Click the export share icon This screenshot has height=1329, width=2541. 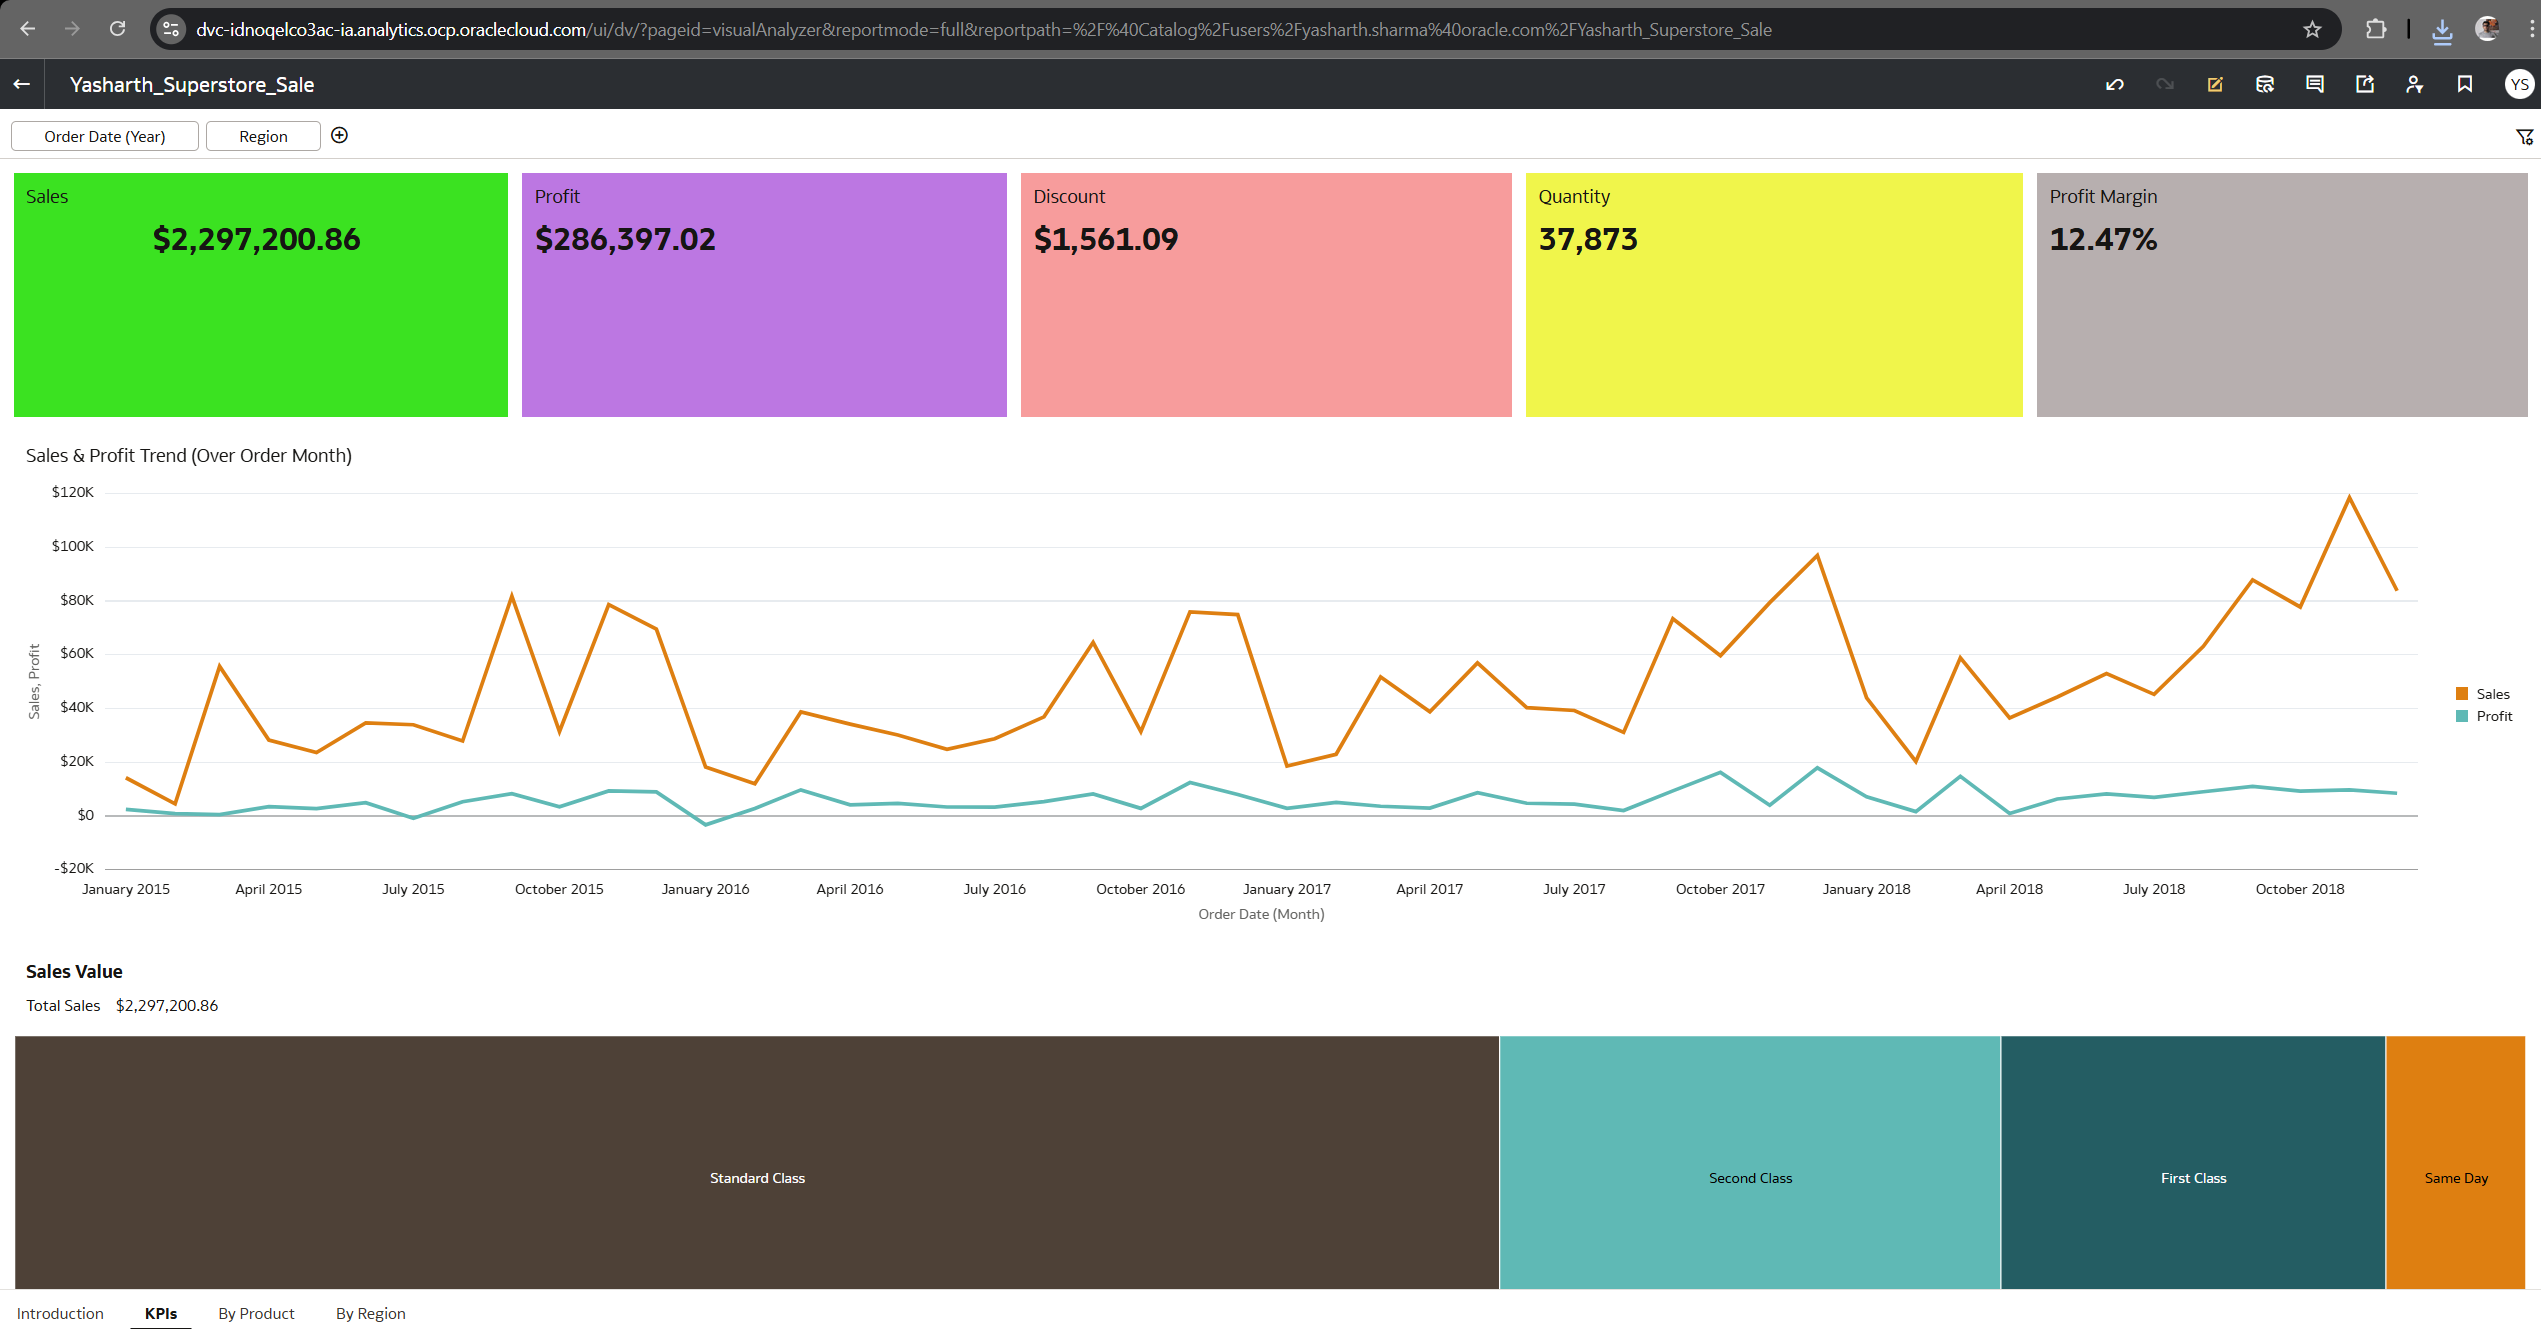coord(2364,85)
